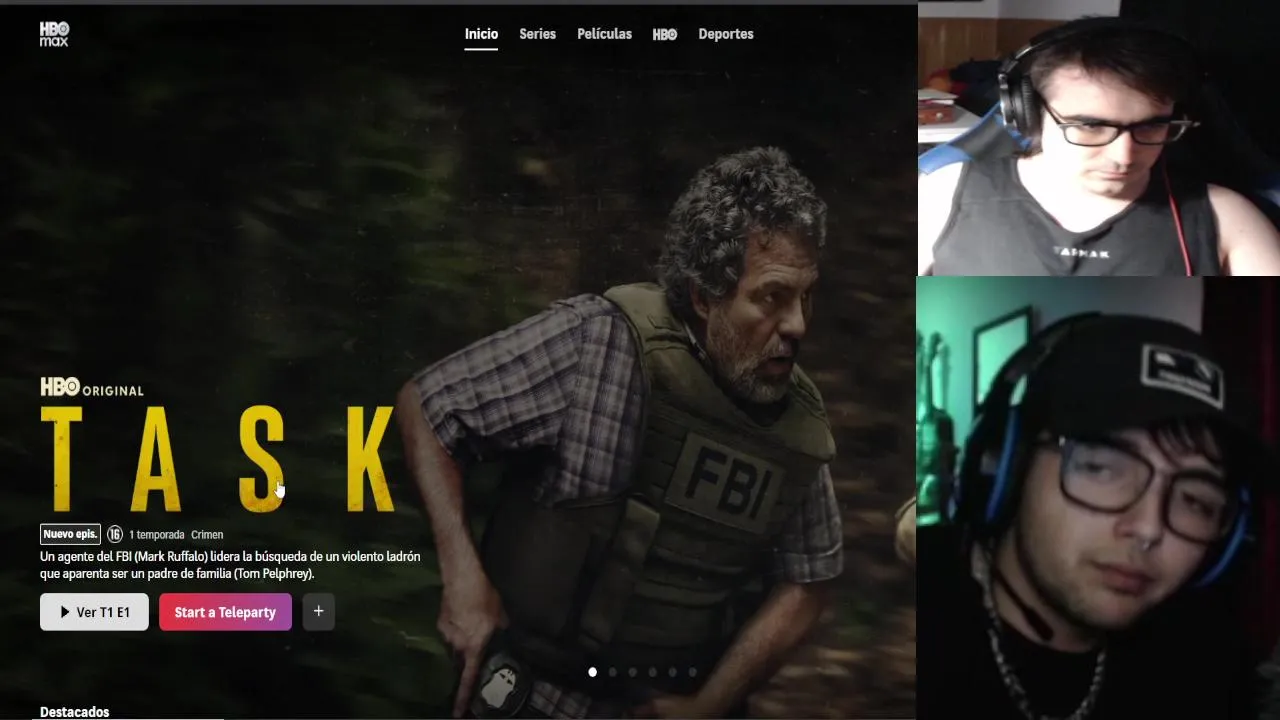Jump to the fourth carousel slide dot
The image size is (1280, 720).
click(x=652, y=672)
